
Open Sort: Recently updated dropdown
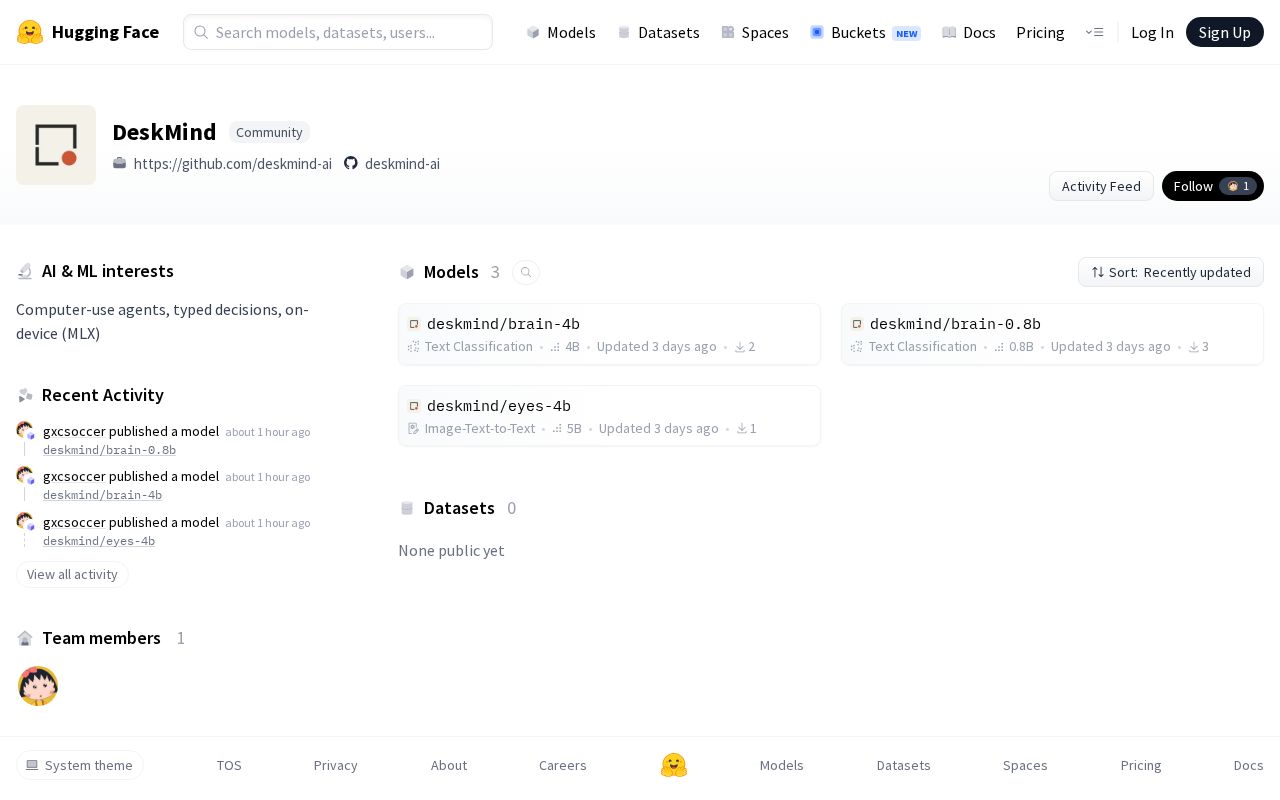click(1171, 272)
